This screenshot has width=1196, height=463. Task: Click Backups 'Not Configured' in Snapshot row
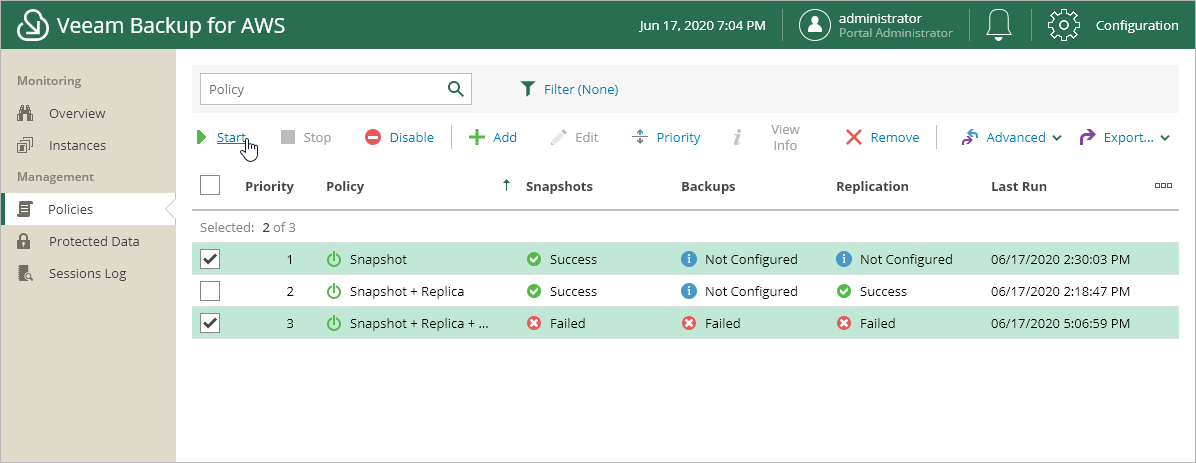751,259
